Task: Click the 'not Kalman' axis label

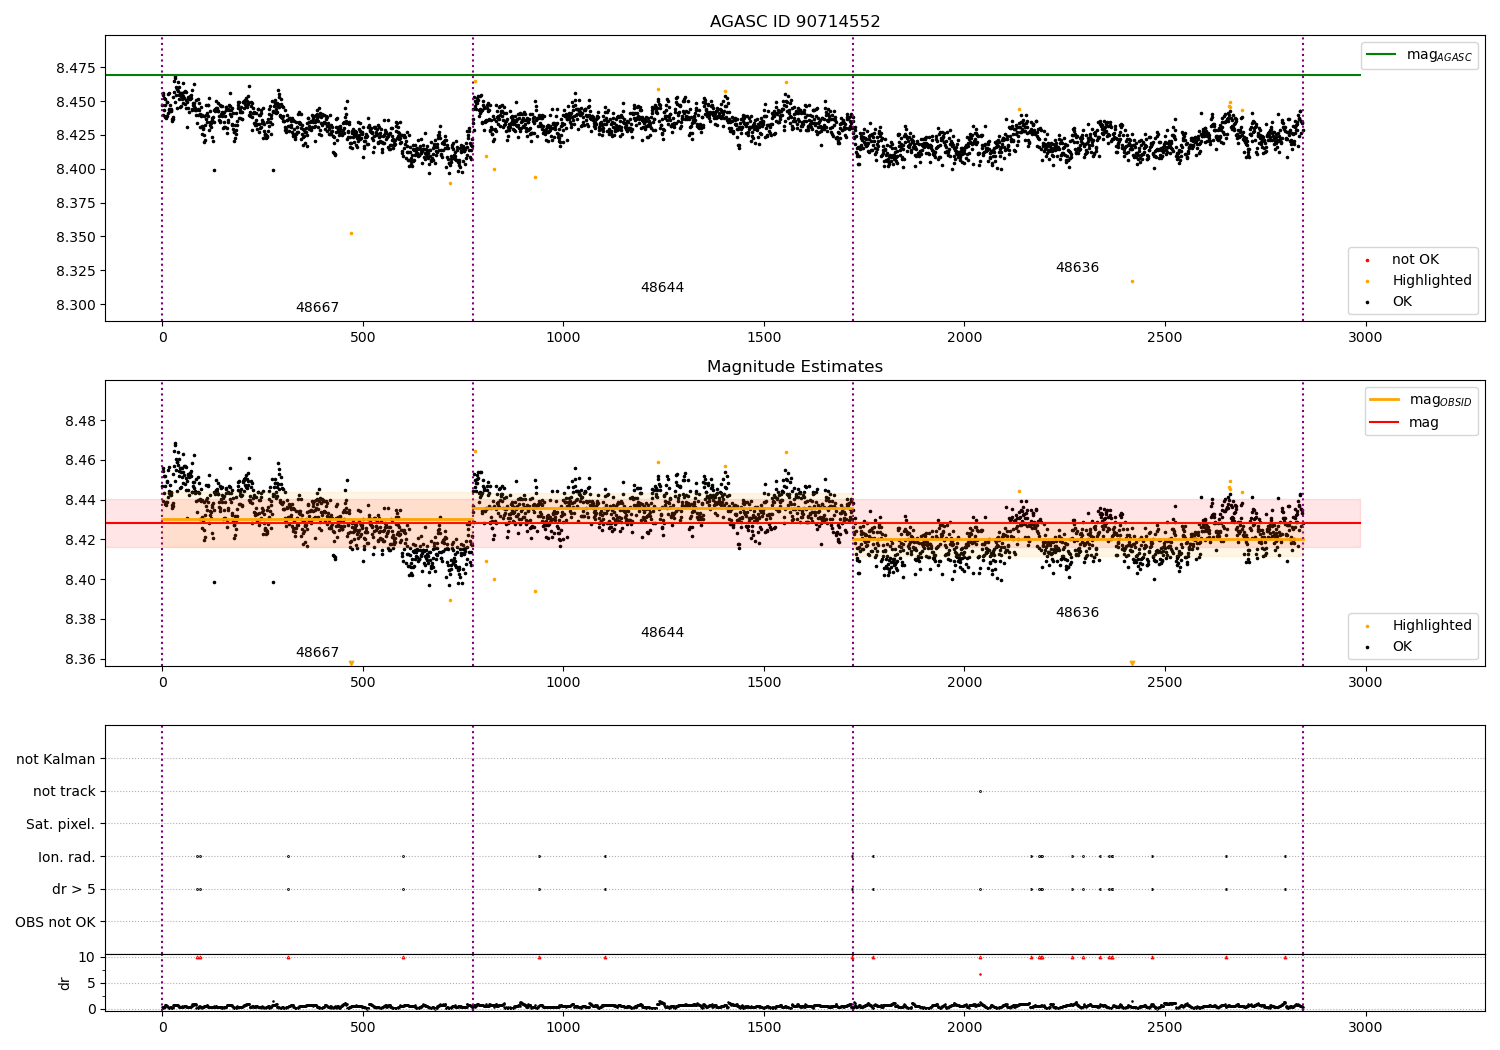Action: (x=56, y=759)
